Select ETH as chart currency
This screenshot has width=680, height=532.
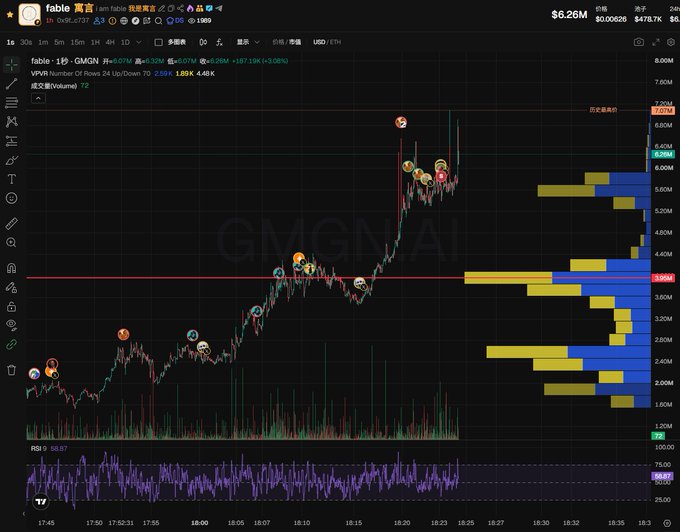(x=336, y=42)
